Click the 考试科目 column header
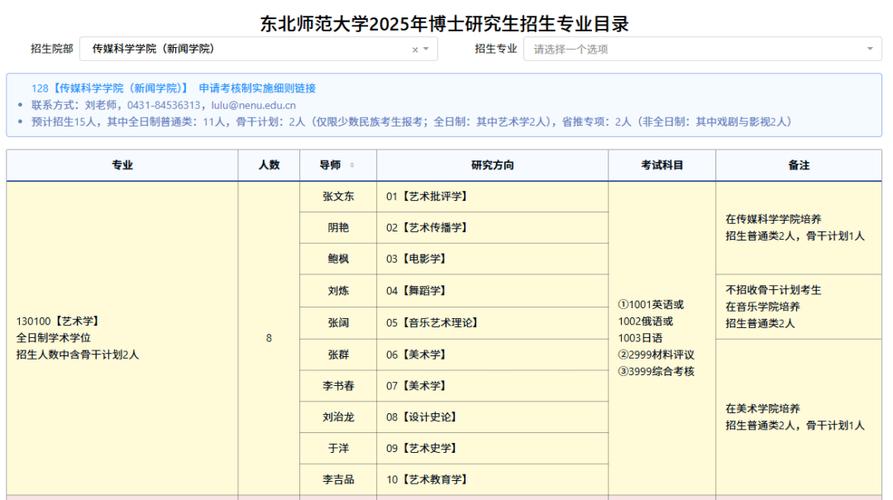 [x=662, y=165]
